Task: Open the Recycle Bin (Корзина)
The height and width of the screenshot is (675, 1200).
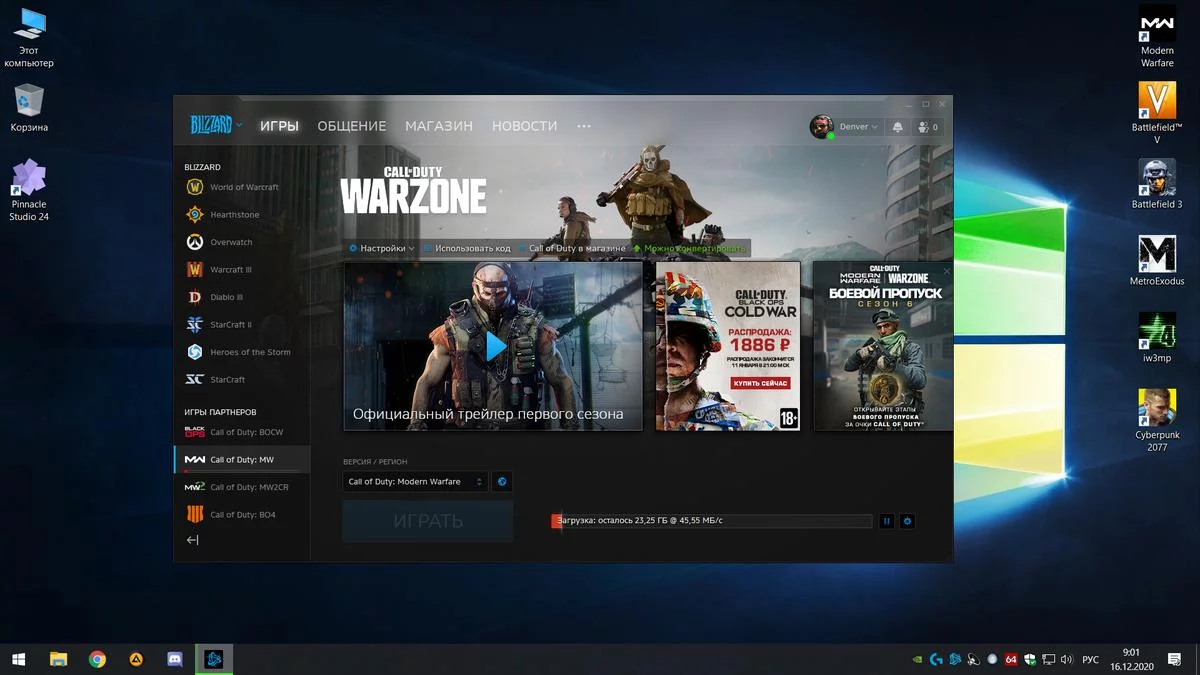Action: tap(29, 108)
